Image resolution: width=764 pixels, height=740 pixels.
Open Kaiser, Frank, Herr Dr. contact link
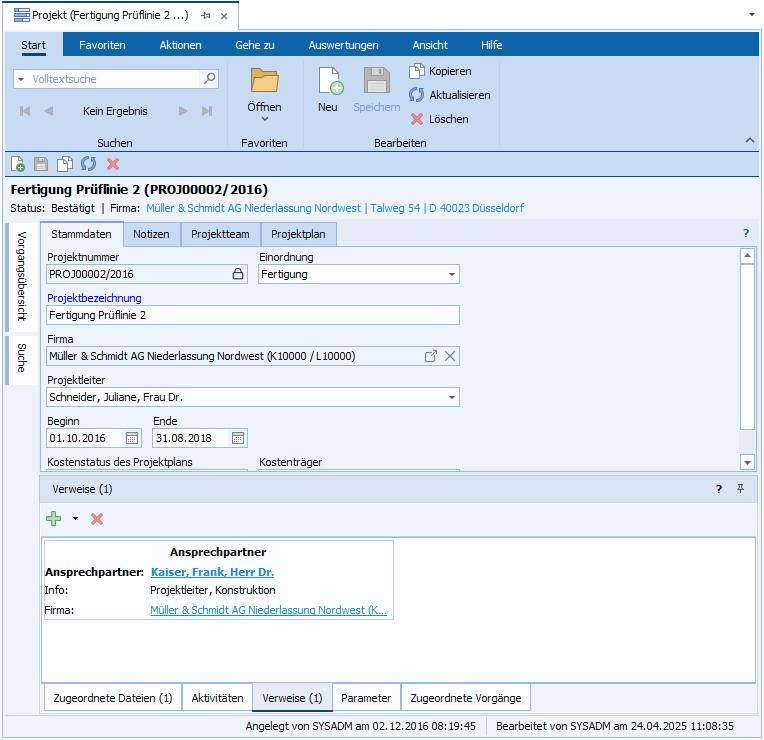point(212,572)
